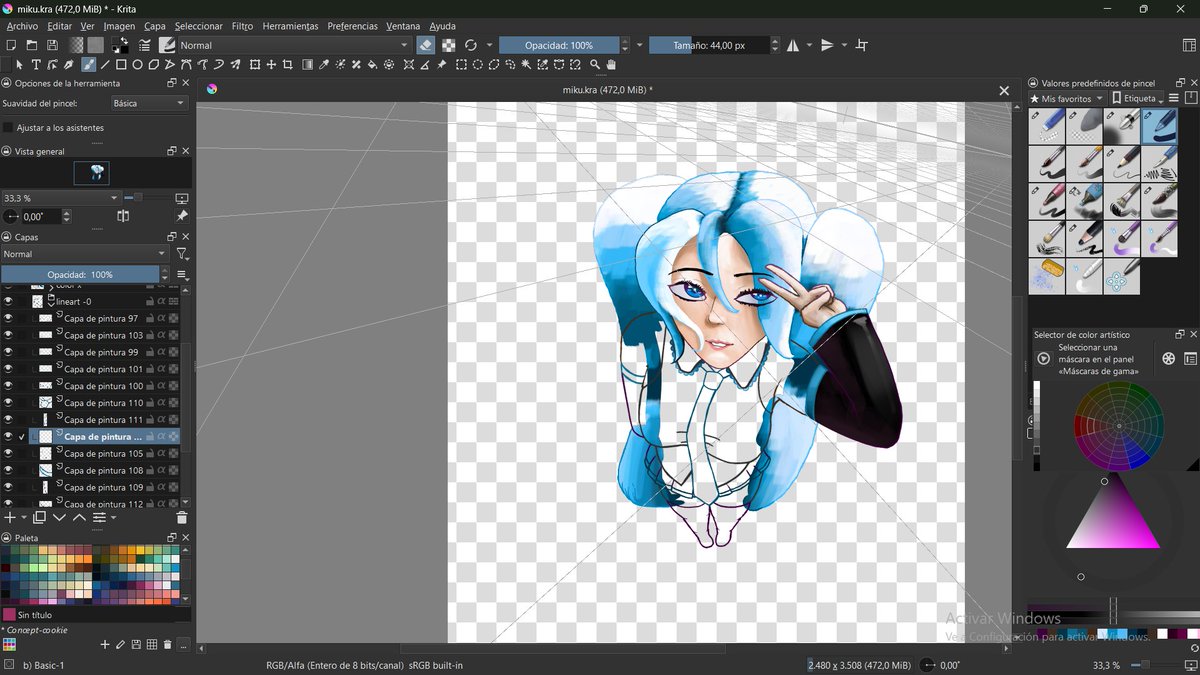Screen dimensions: 1200x675
Task: Open the layer properties icon
Action: pyautogui.click(x=99, y=518)
